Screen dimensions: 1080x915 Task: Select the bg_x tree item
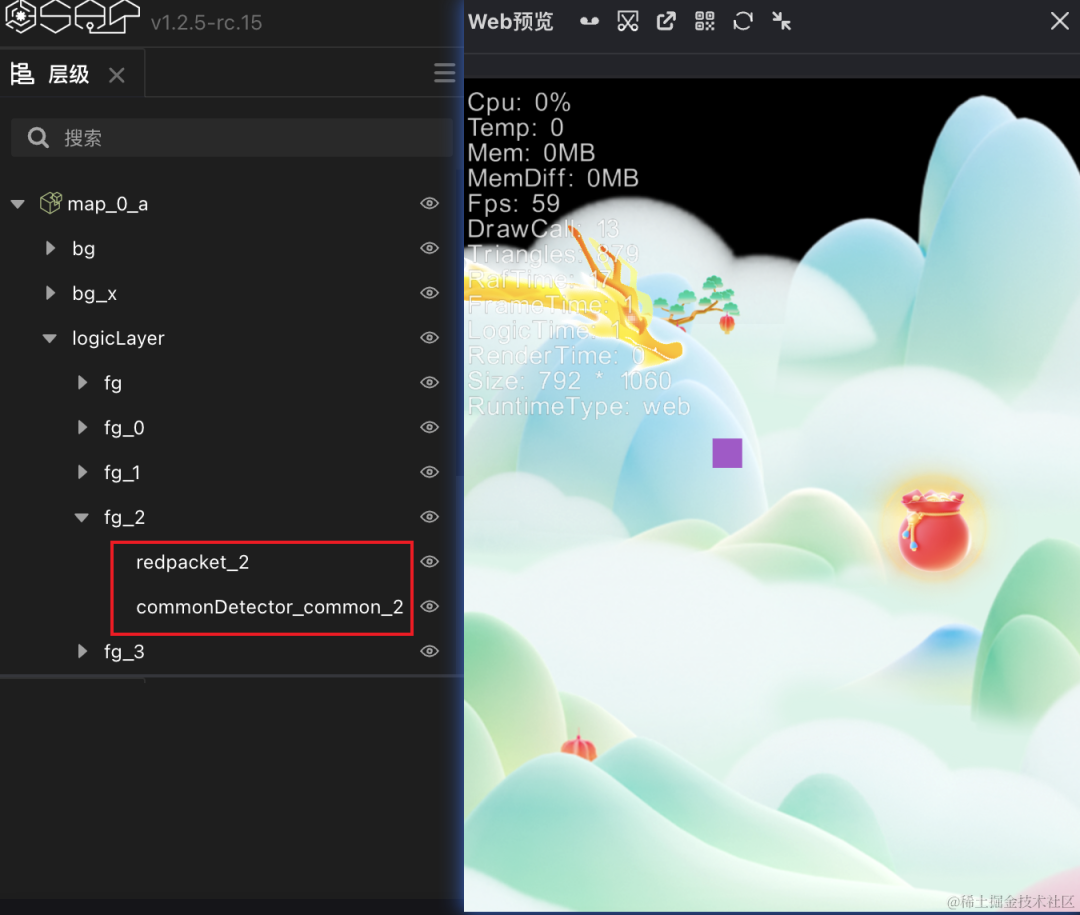pyautogui.click(x=94, y=294)
